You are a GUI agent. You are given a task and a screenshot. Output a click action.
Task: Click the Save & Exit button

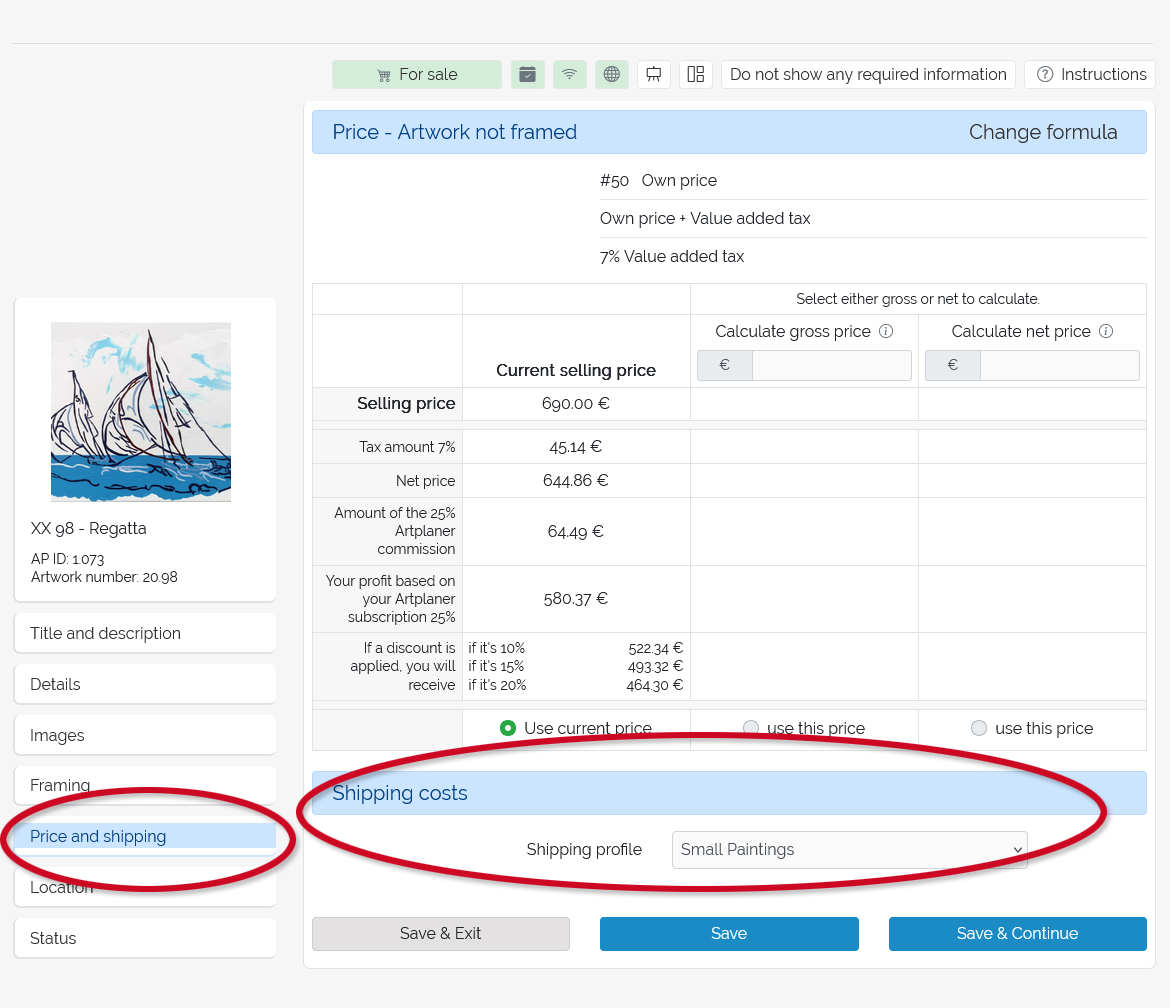click(x=441, y=934)
